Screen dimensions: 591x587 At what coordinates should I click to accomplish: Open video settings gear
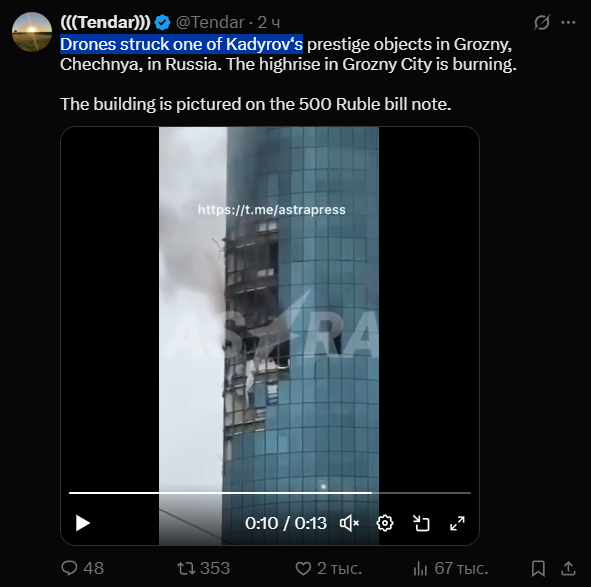(385, 523)
